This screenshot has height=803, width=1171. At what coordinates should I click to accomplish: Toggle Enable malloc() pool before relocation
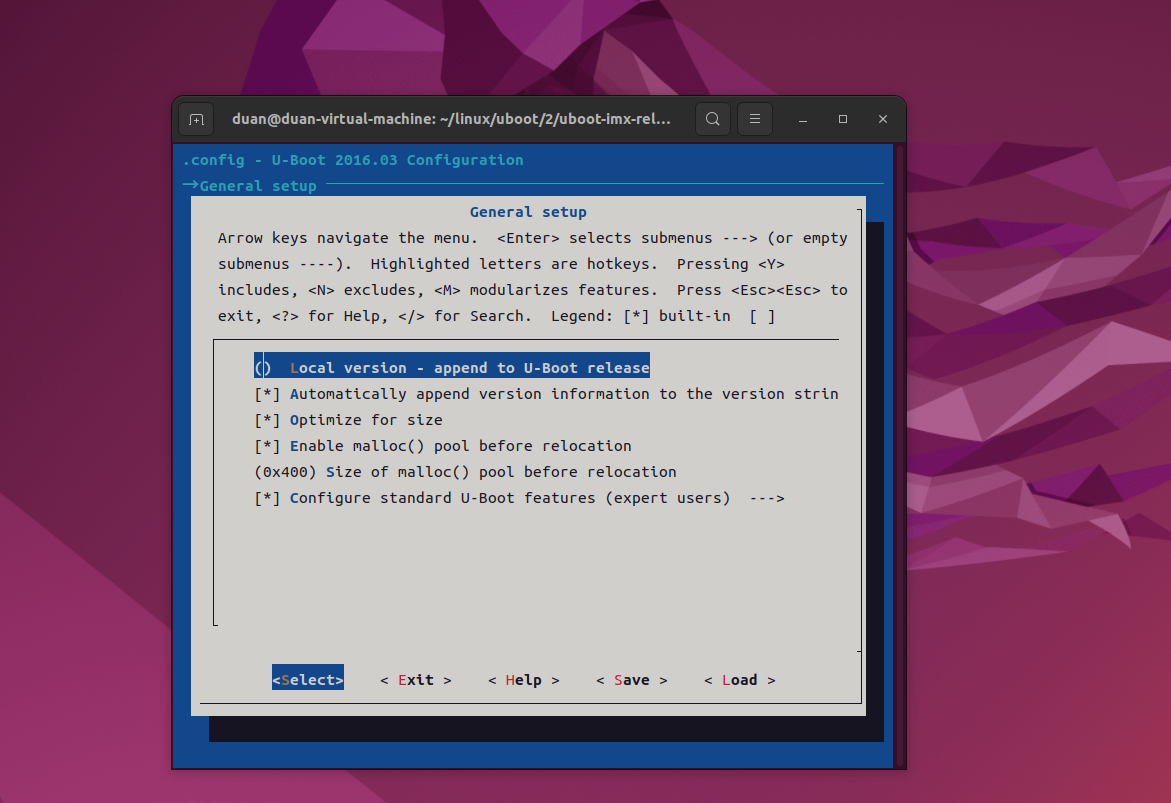pyautogui.click(x=443, y=446)
